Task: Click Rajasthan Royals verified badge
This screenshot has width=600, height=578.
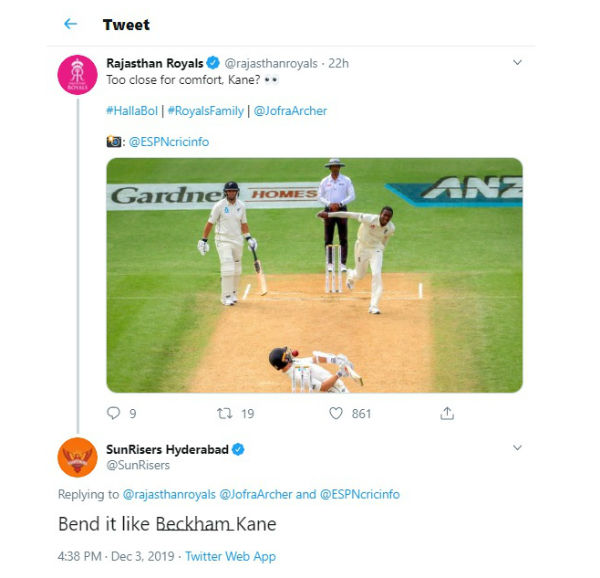Action: (213, 63)
